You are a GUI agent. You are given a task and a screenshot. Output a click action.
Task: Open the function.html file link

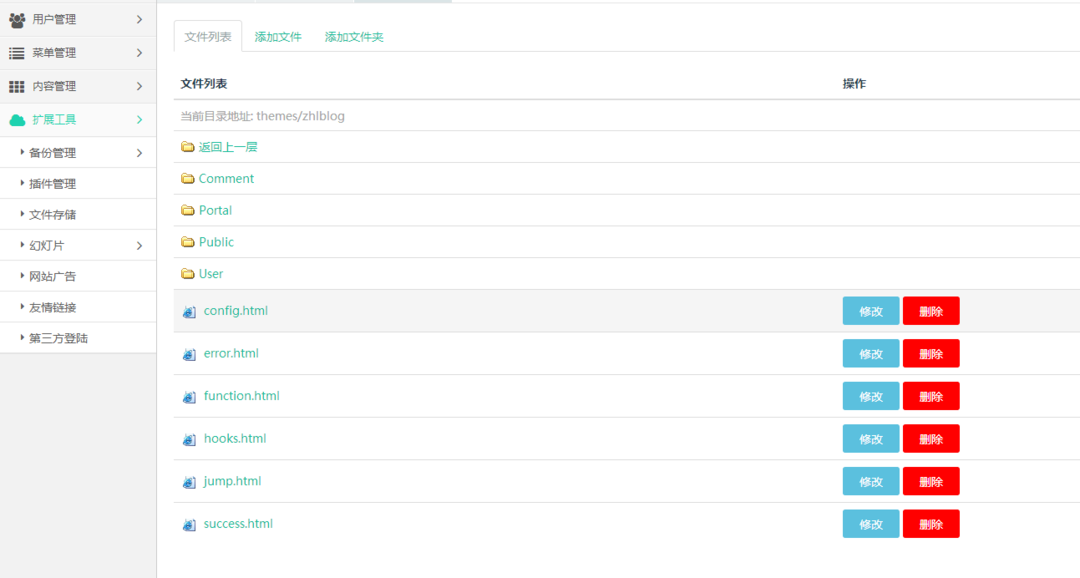click(242, 396)
